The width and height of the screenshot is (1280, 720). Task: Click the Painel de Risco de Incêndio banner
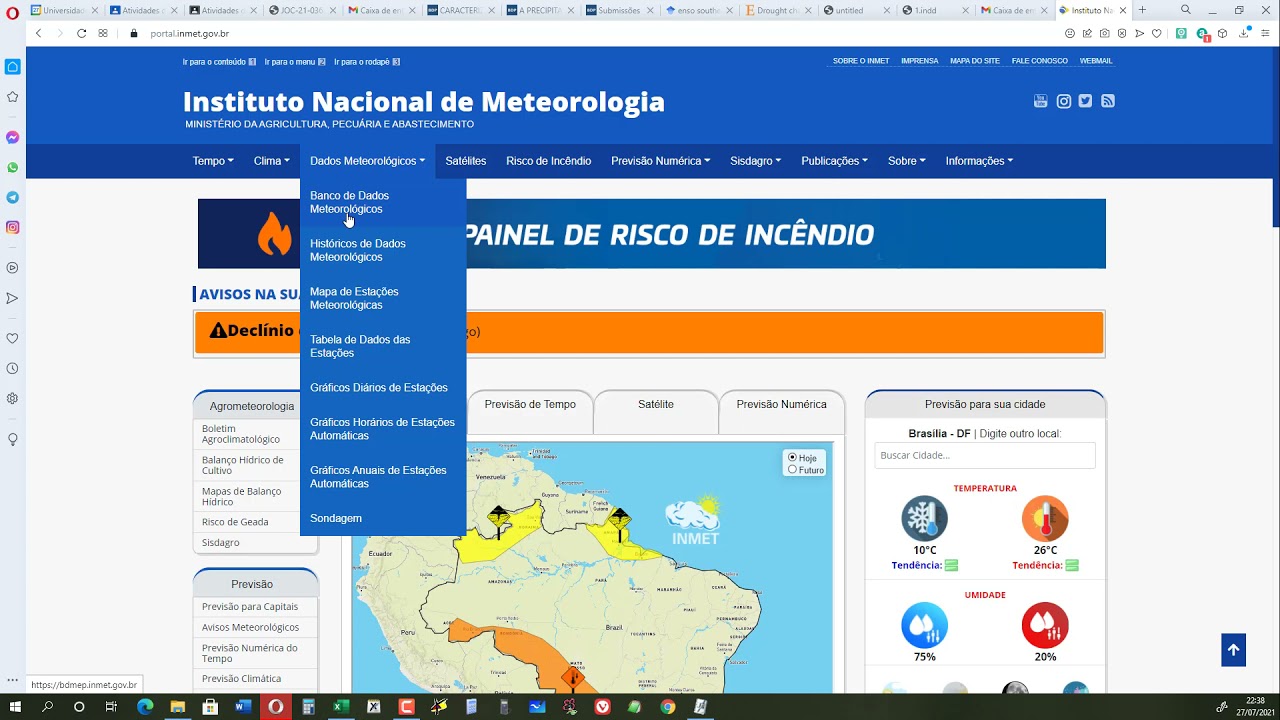[x=652, y=234]
